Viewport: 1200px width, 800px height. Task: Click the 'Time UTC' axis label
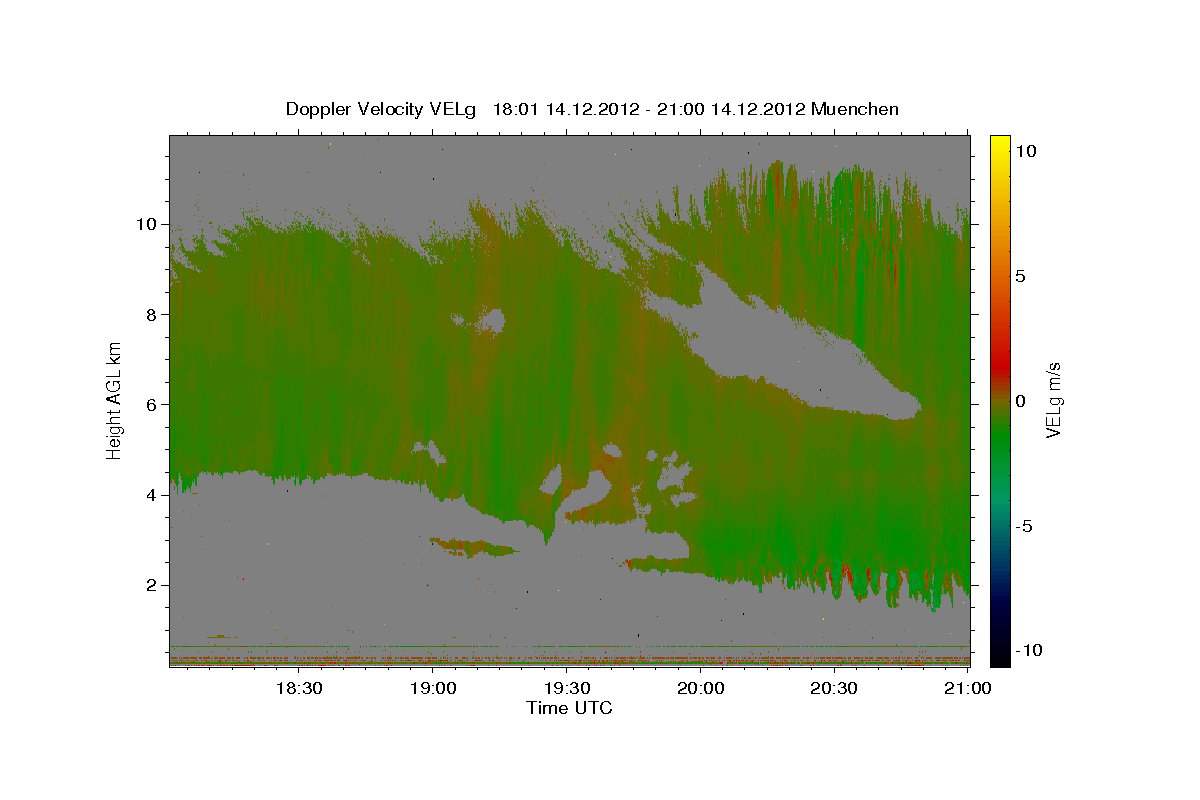pos(569,708)
